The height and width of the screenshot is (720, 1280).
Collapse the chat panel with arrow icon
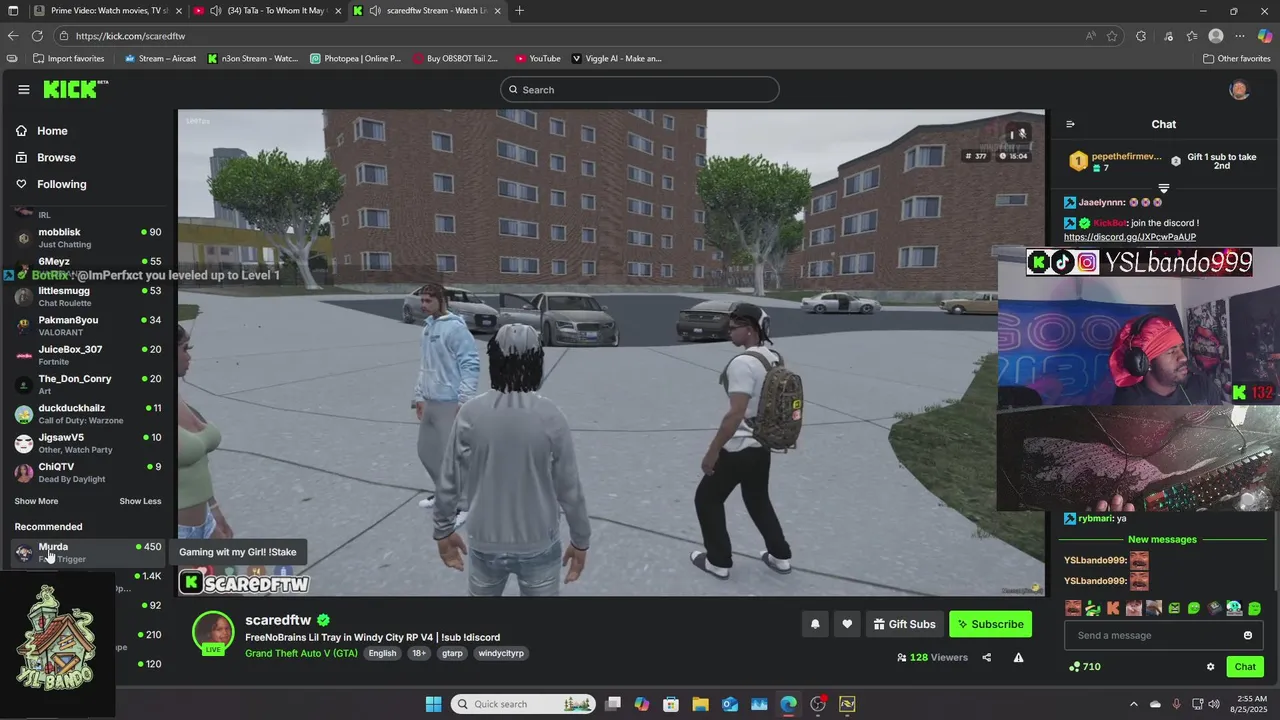pos(1070,124)
